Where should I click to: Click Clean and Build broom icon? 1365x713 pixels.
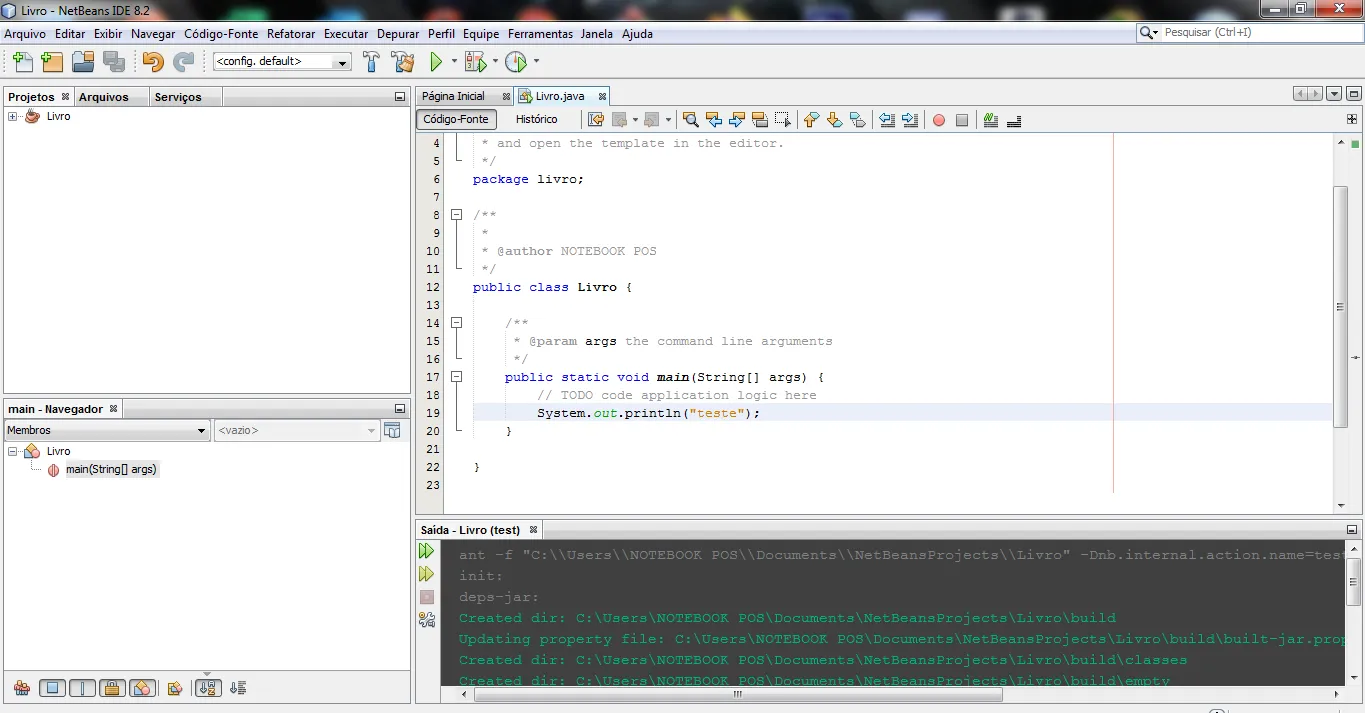pos(403,62)
